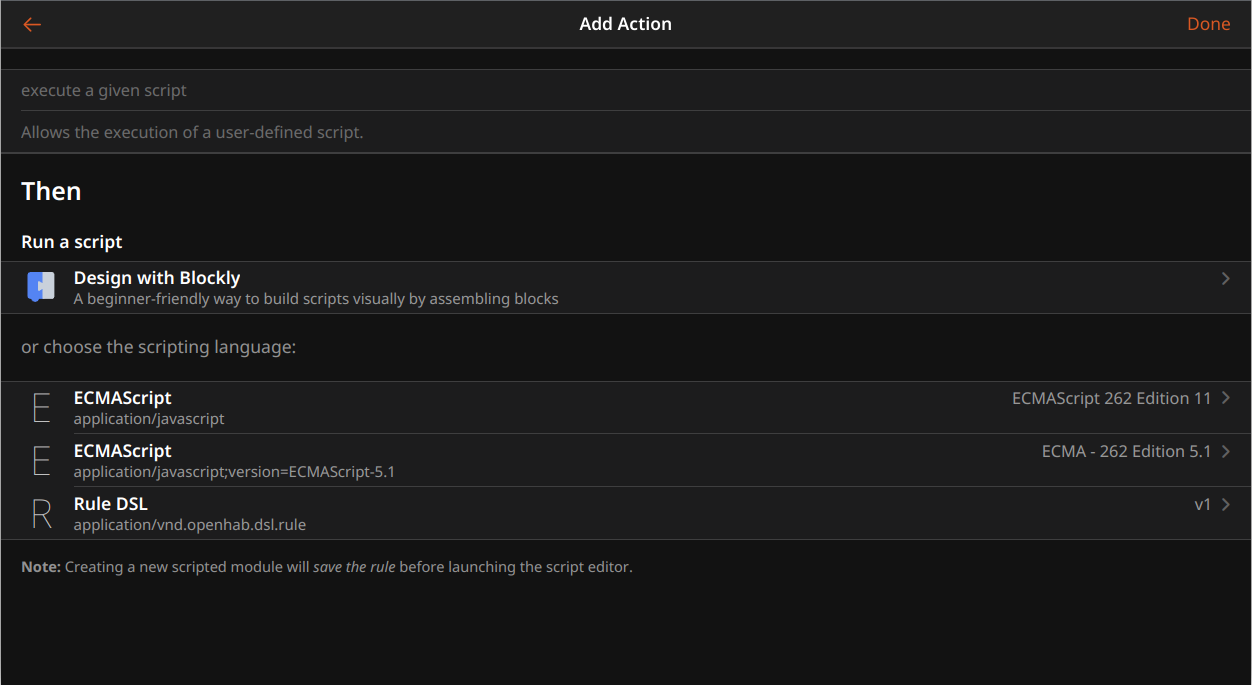Click the execute a given script description
This screenshot has width=1252, height=685.
coord(104,90)
